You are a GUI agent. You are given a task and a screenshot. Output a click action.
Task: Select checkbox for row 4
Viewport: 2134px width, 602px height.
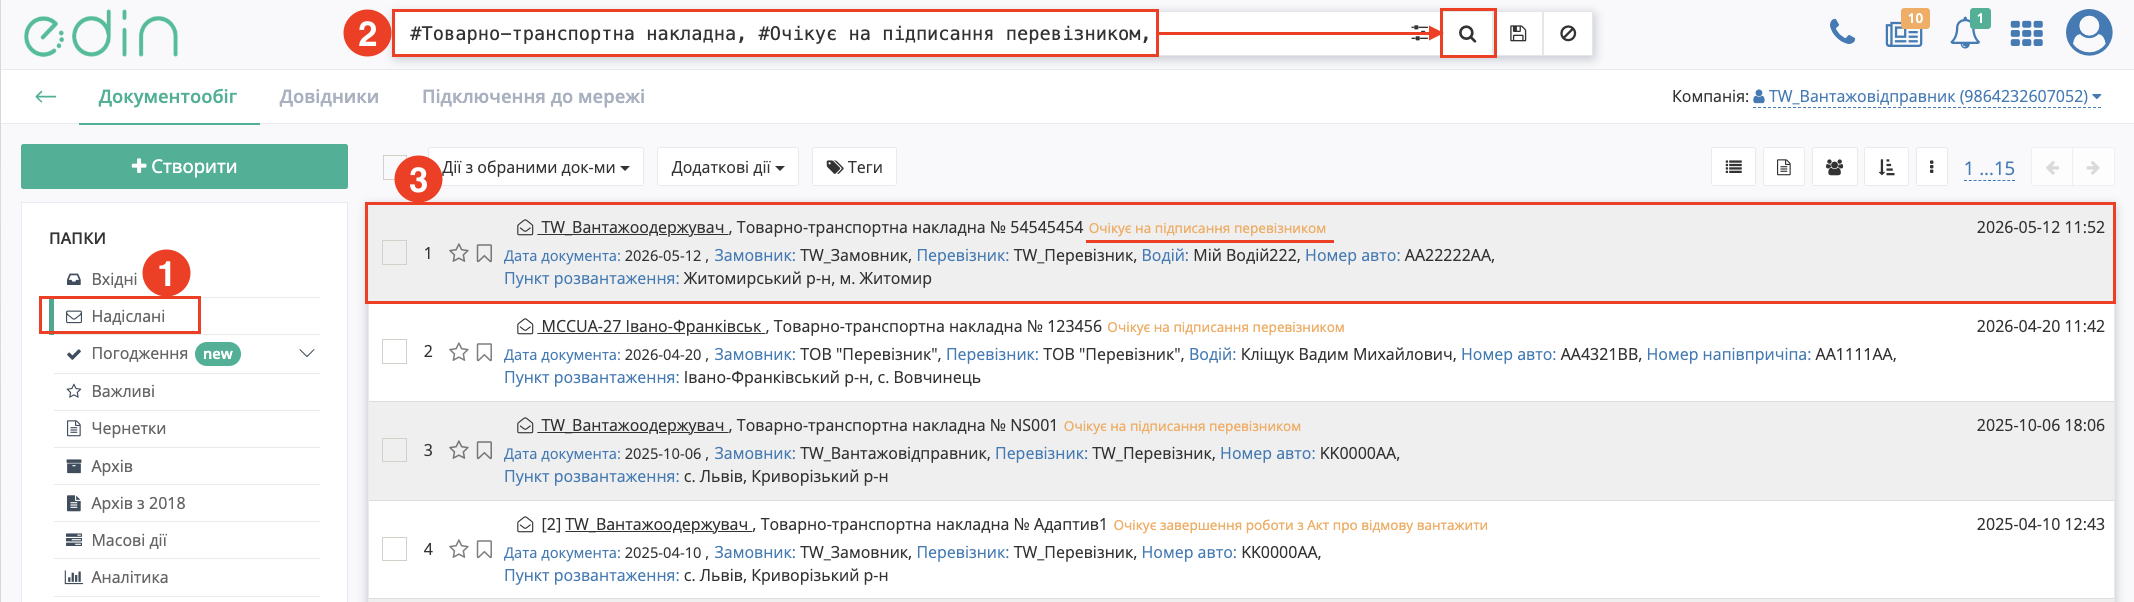point(395,549)
